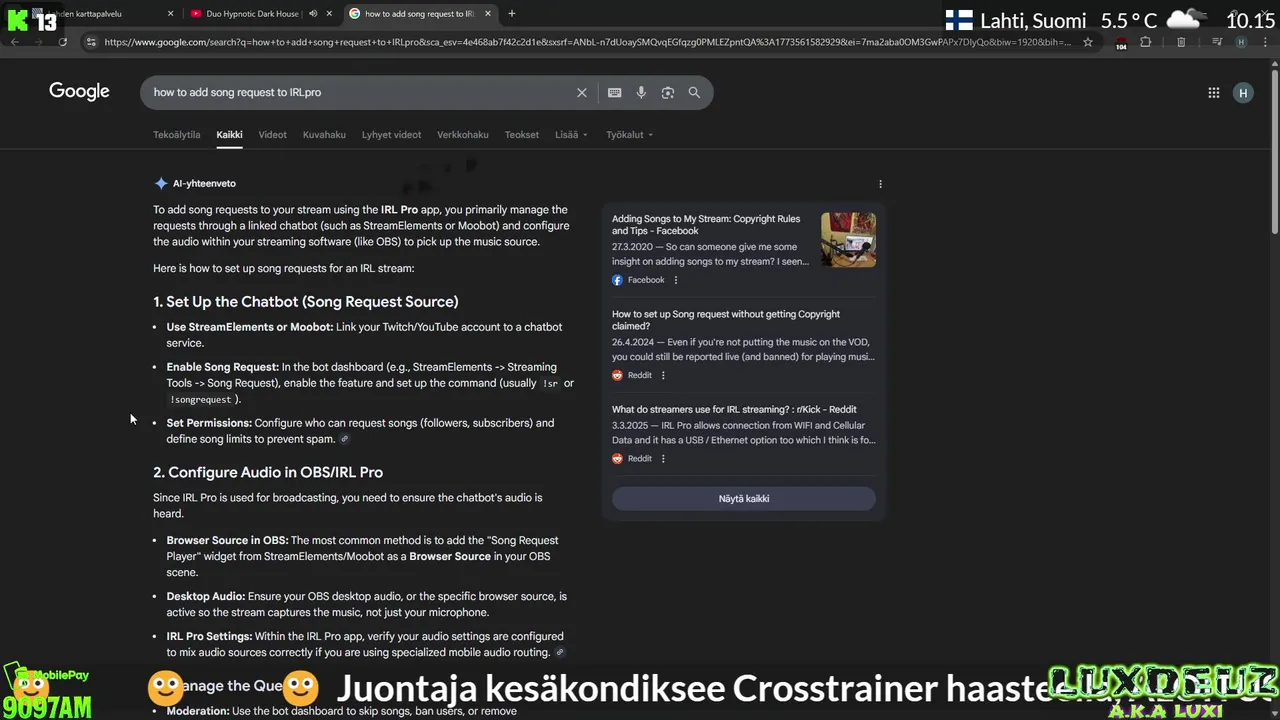Open How to set up Song request Reddit result
This screenshot has height=720, width=1280.
tap(726, 320)
